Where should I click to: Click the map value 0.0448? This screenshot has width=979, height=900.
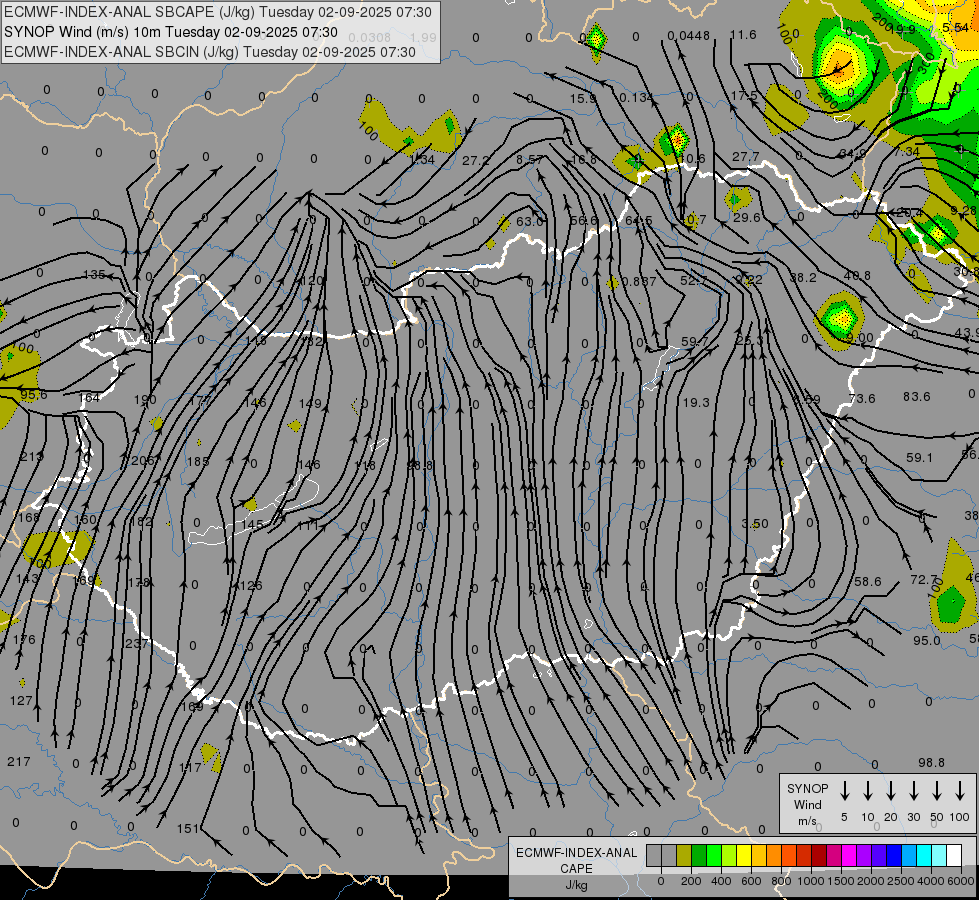coord(689,36)
